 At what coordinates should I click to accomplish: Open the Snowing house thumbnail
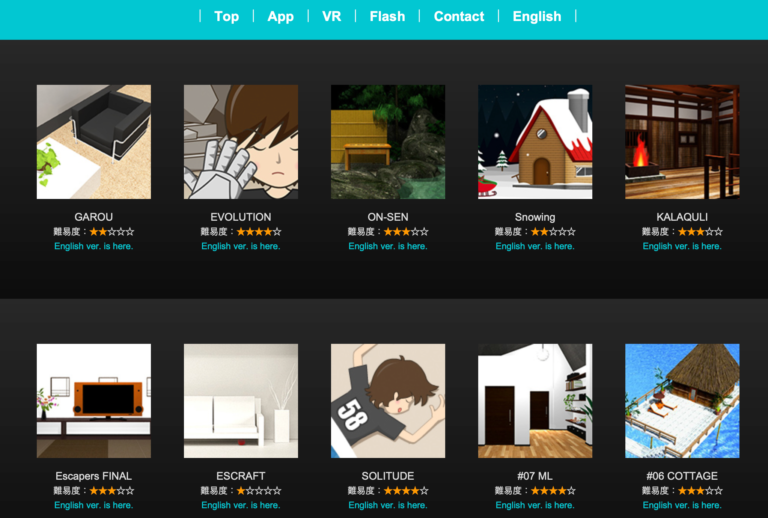pyautogui.click(x=535, y=142)
